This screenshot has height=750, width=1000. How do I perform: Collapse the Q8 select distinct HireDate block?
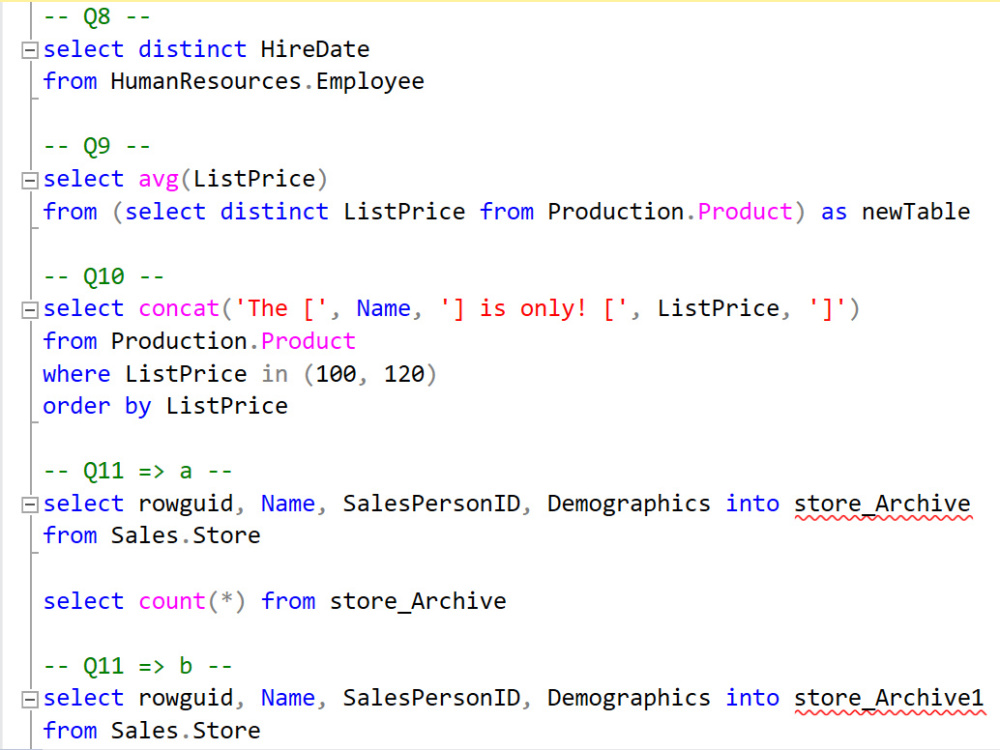click(x=29, y=50)
